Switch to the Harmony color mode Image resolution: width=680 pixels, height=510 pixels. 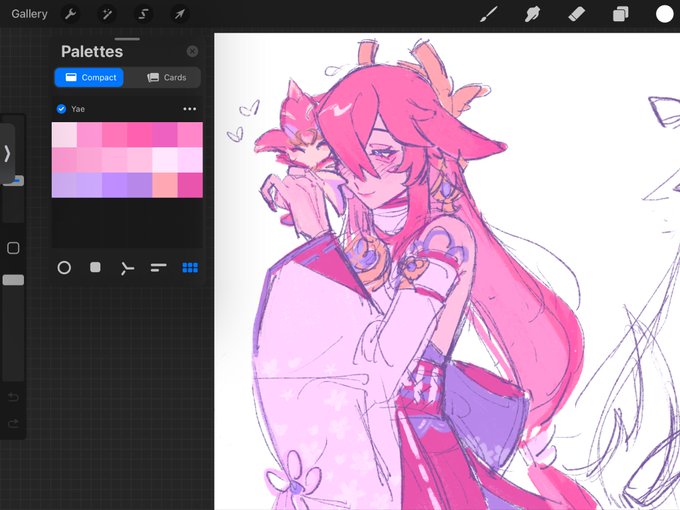coord(127,268)
